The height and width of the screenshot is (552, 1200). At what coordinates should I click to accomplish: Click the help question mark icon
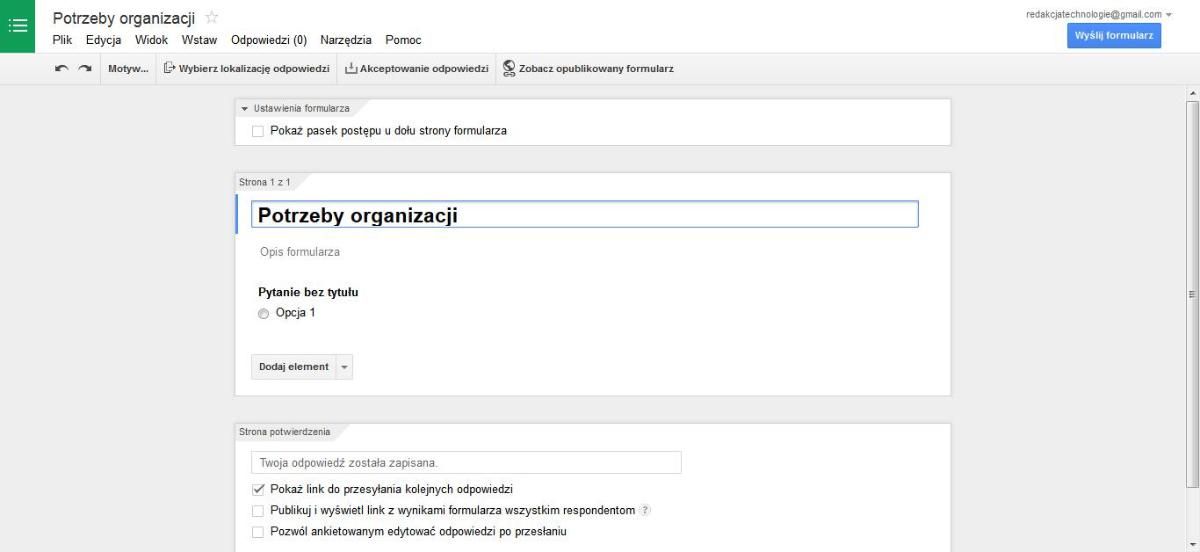pos(645,510)
